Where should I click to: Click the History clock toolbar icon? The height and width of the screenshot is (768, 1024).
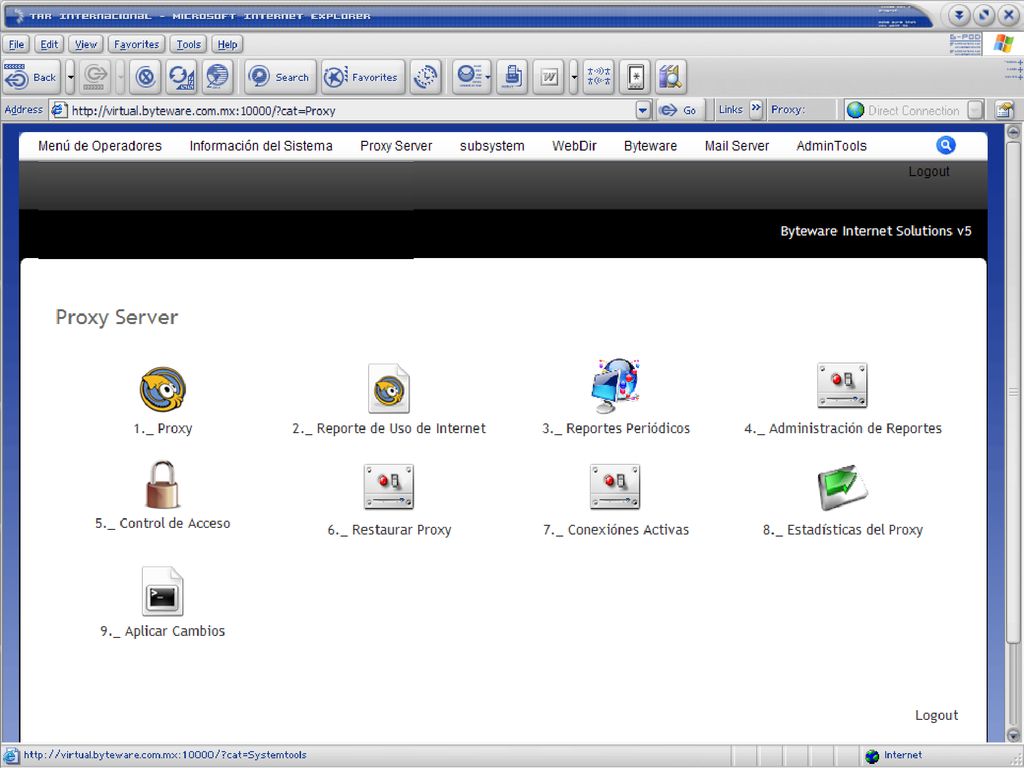click(x=426, y=77)
